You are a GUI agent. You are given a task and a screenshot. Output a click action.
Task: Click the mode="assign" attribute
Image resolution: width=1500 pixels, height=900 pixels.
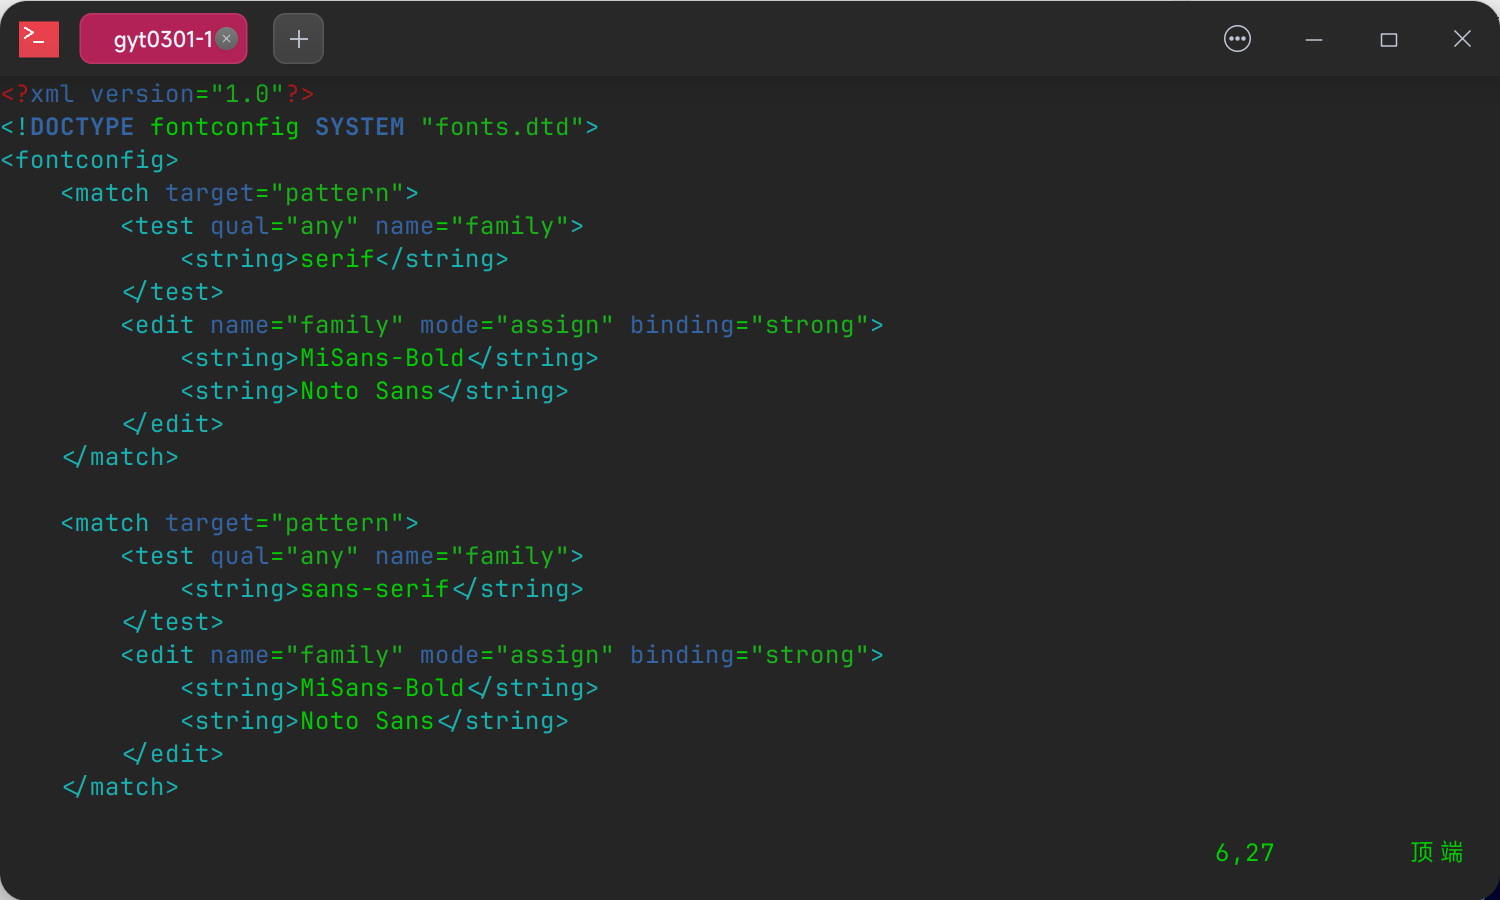coord(515,324)
